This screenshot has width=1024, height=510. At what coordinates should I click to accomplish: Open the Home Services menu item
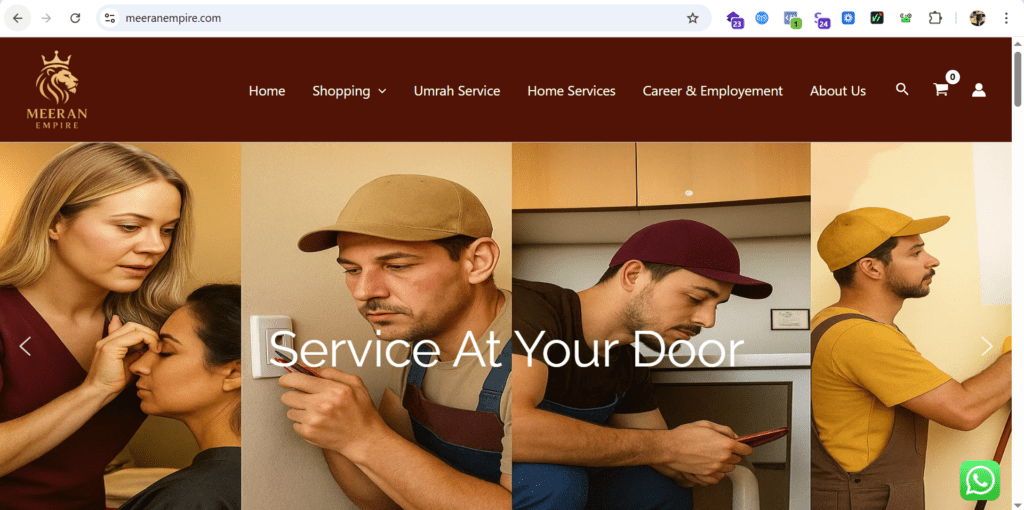(571, 91)
